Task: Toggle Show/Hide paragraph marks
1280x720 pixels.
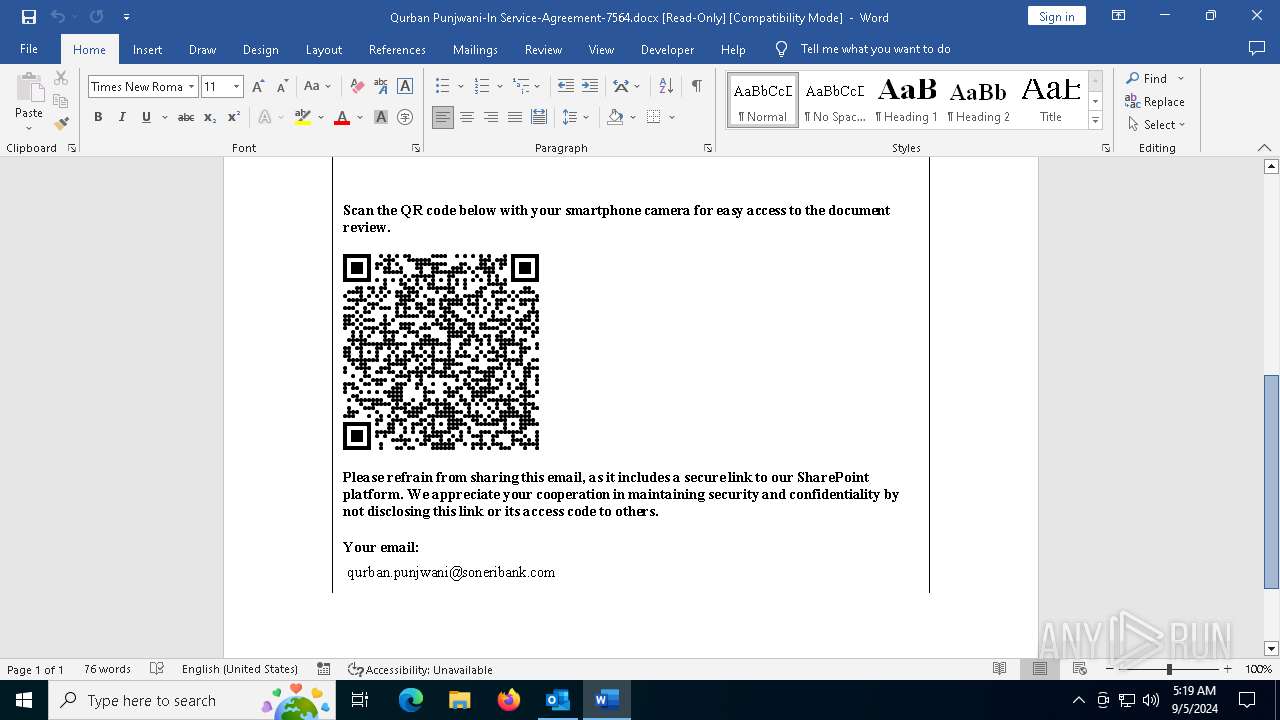Action: point(696,87)
